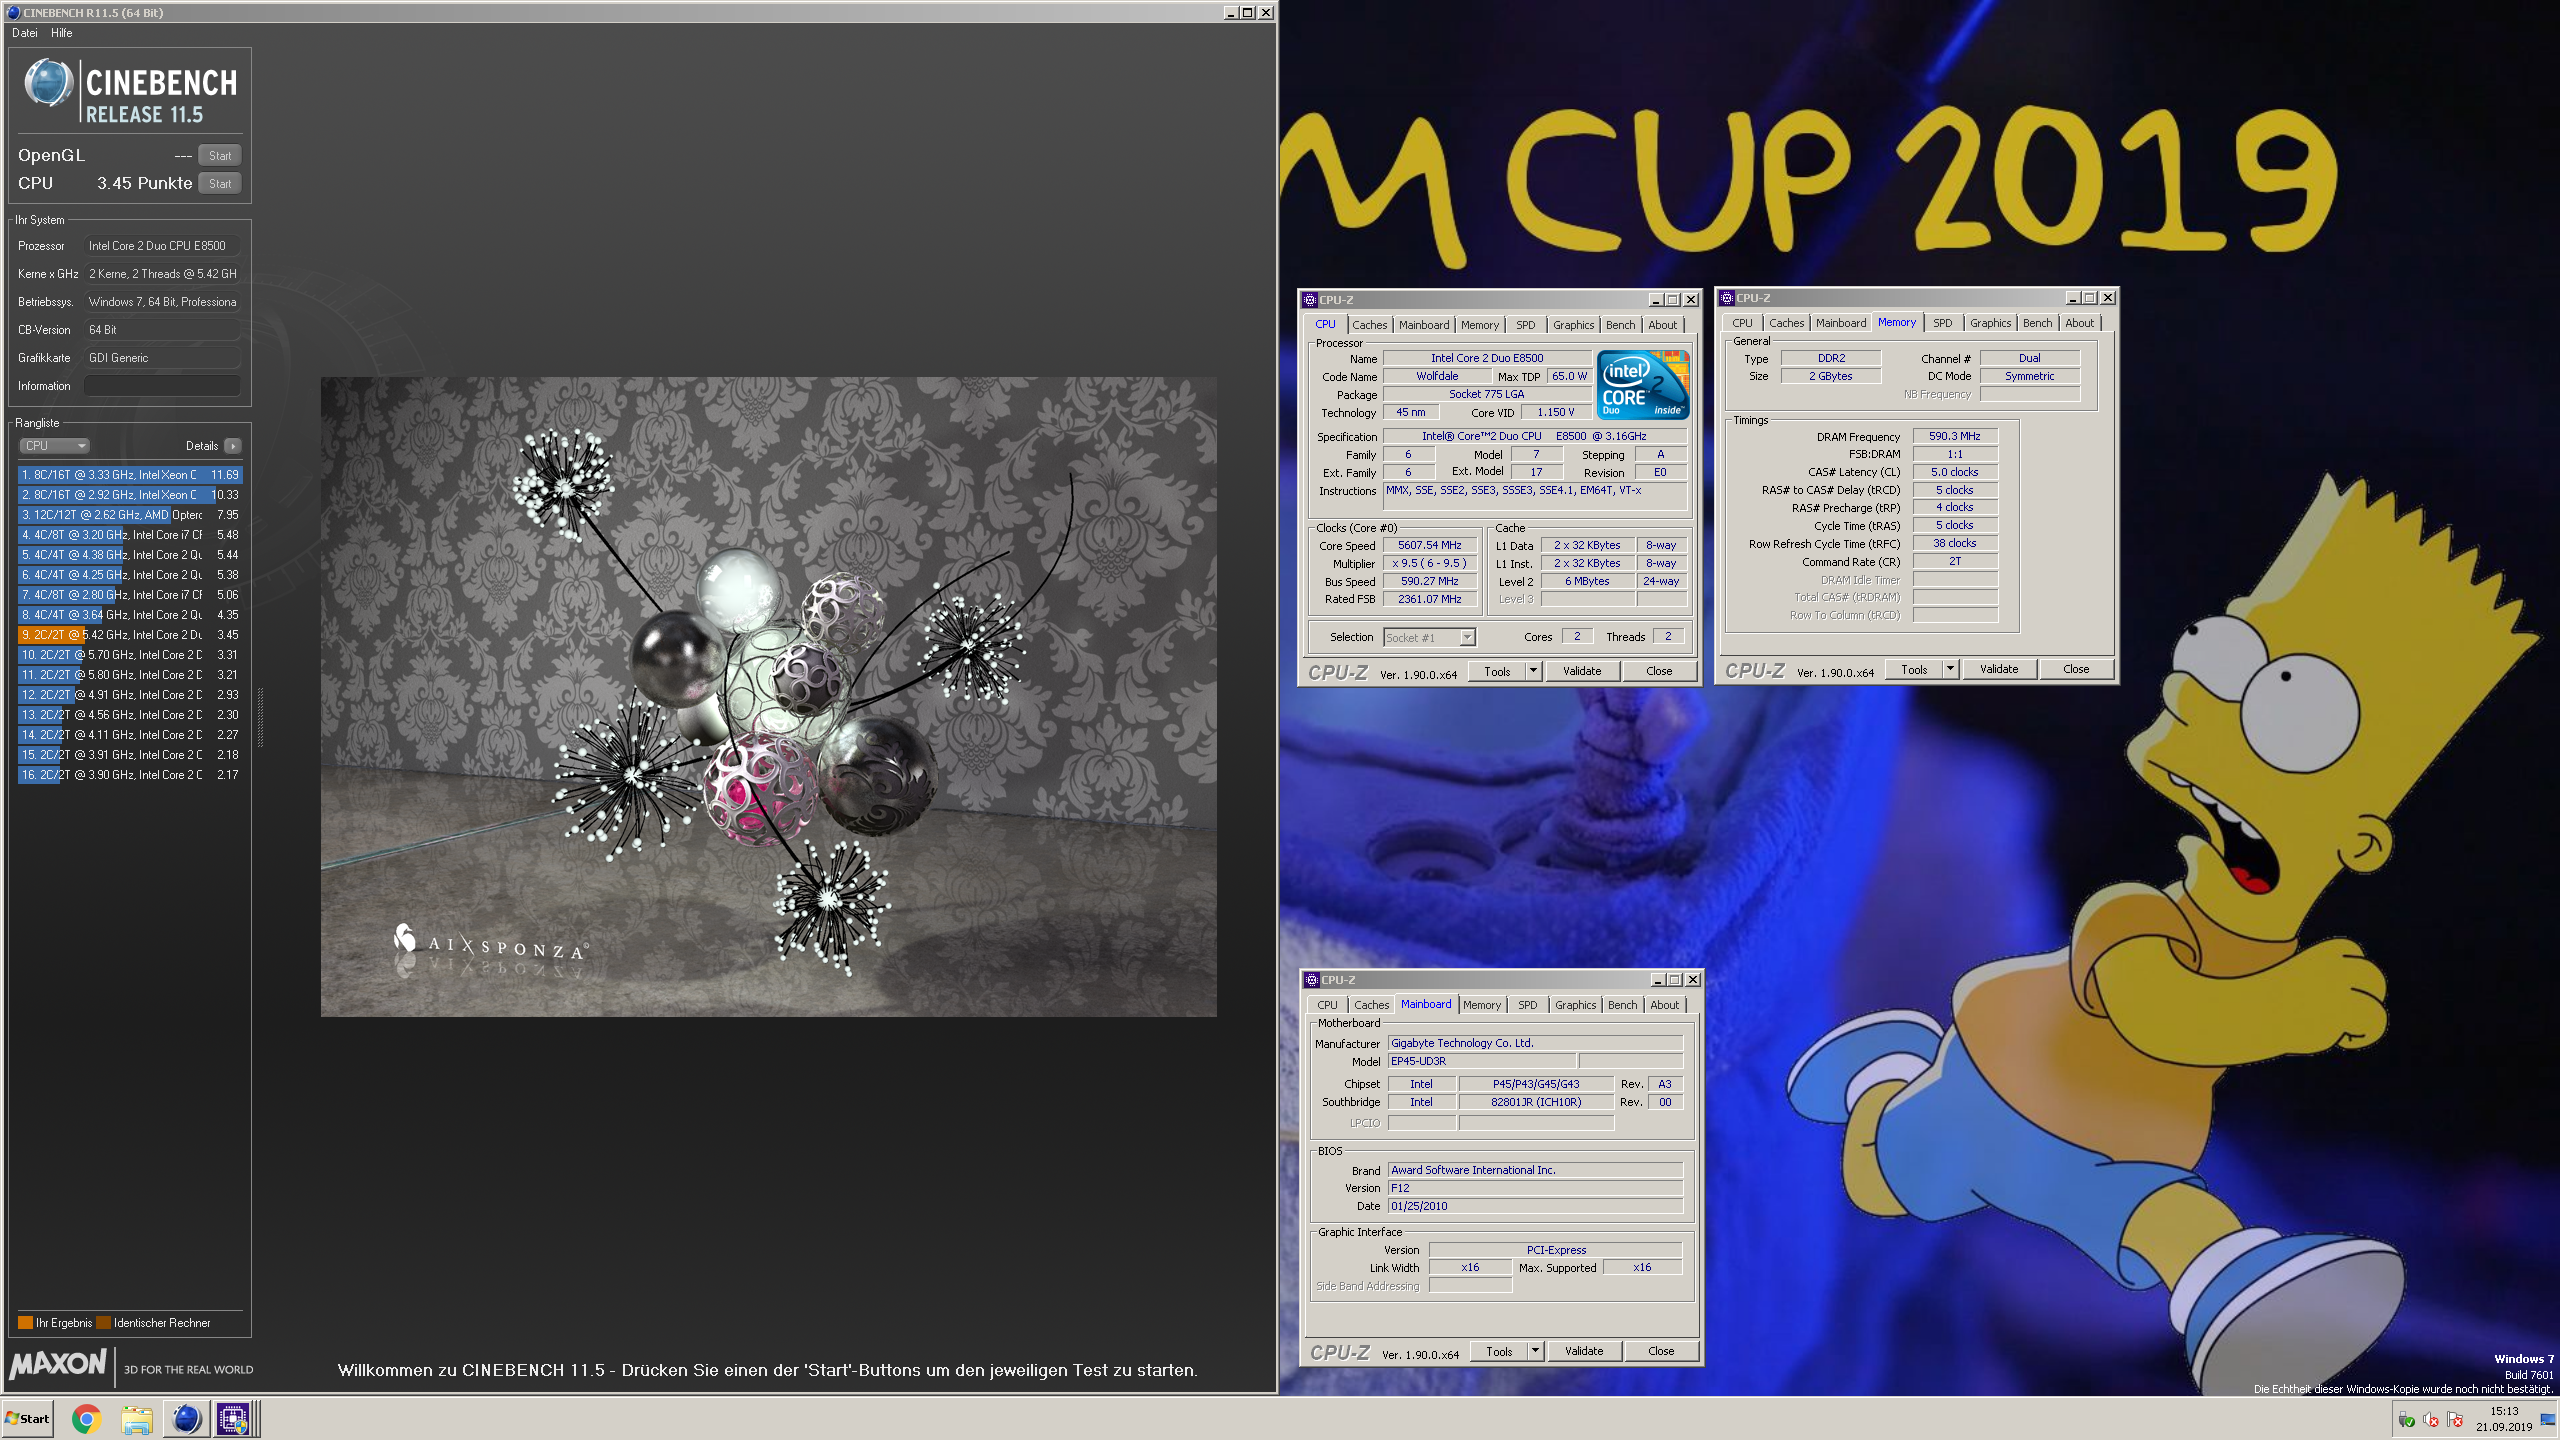Open SPD tab in CPU-Z Memory window
This screenshot has height=1440, width=2560.
click(x=1942, y=323)
